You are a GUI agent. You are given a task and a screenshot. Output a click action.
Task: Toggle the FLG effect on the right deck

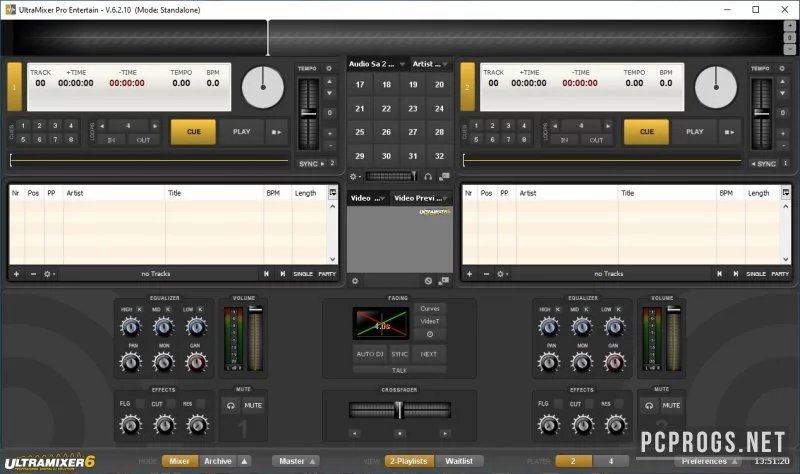(x=558, y=404)
